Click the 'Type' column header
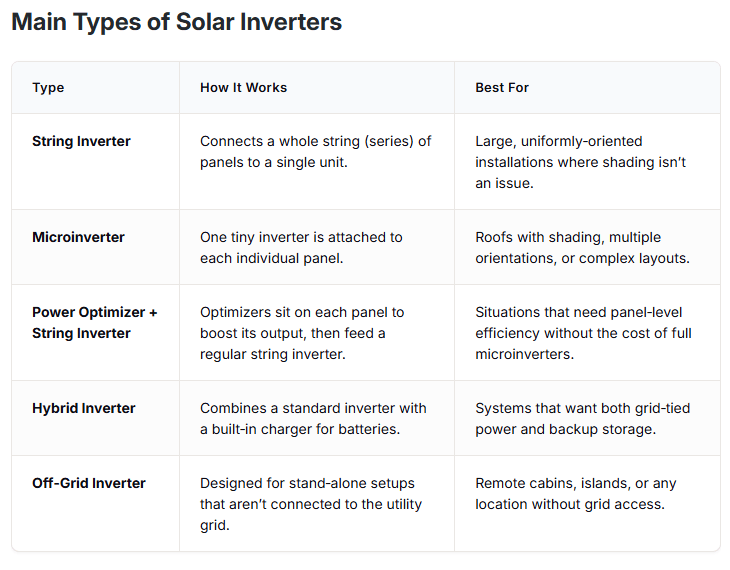The image size is (730, 570). coord(48,88)
